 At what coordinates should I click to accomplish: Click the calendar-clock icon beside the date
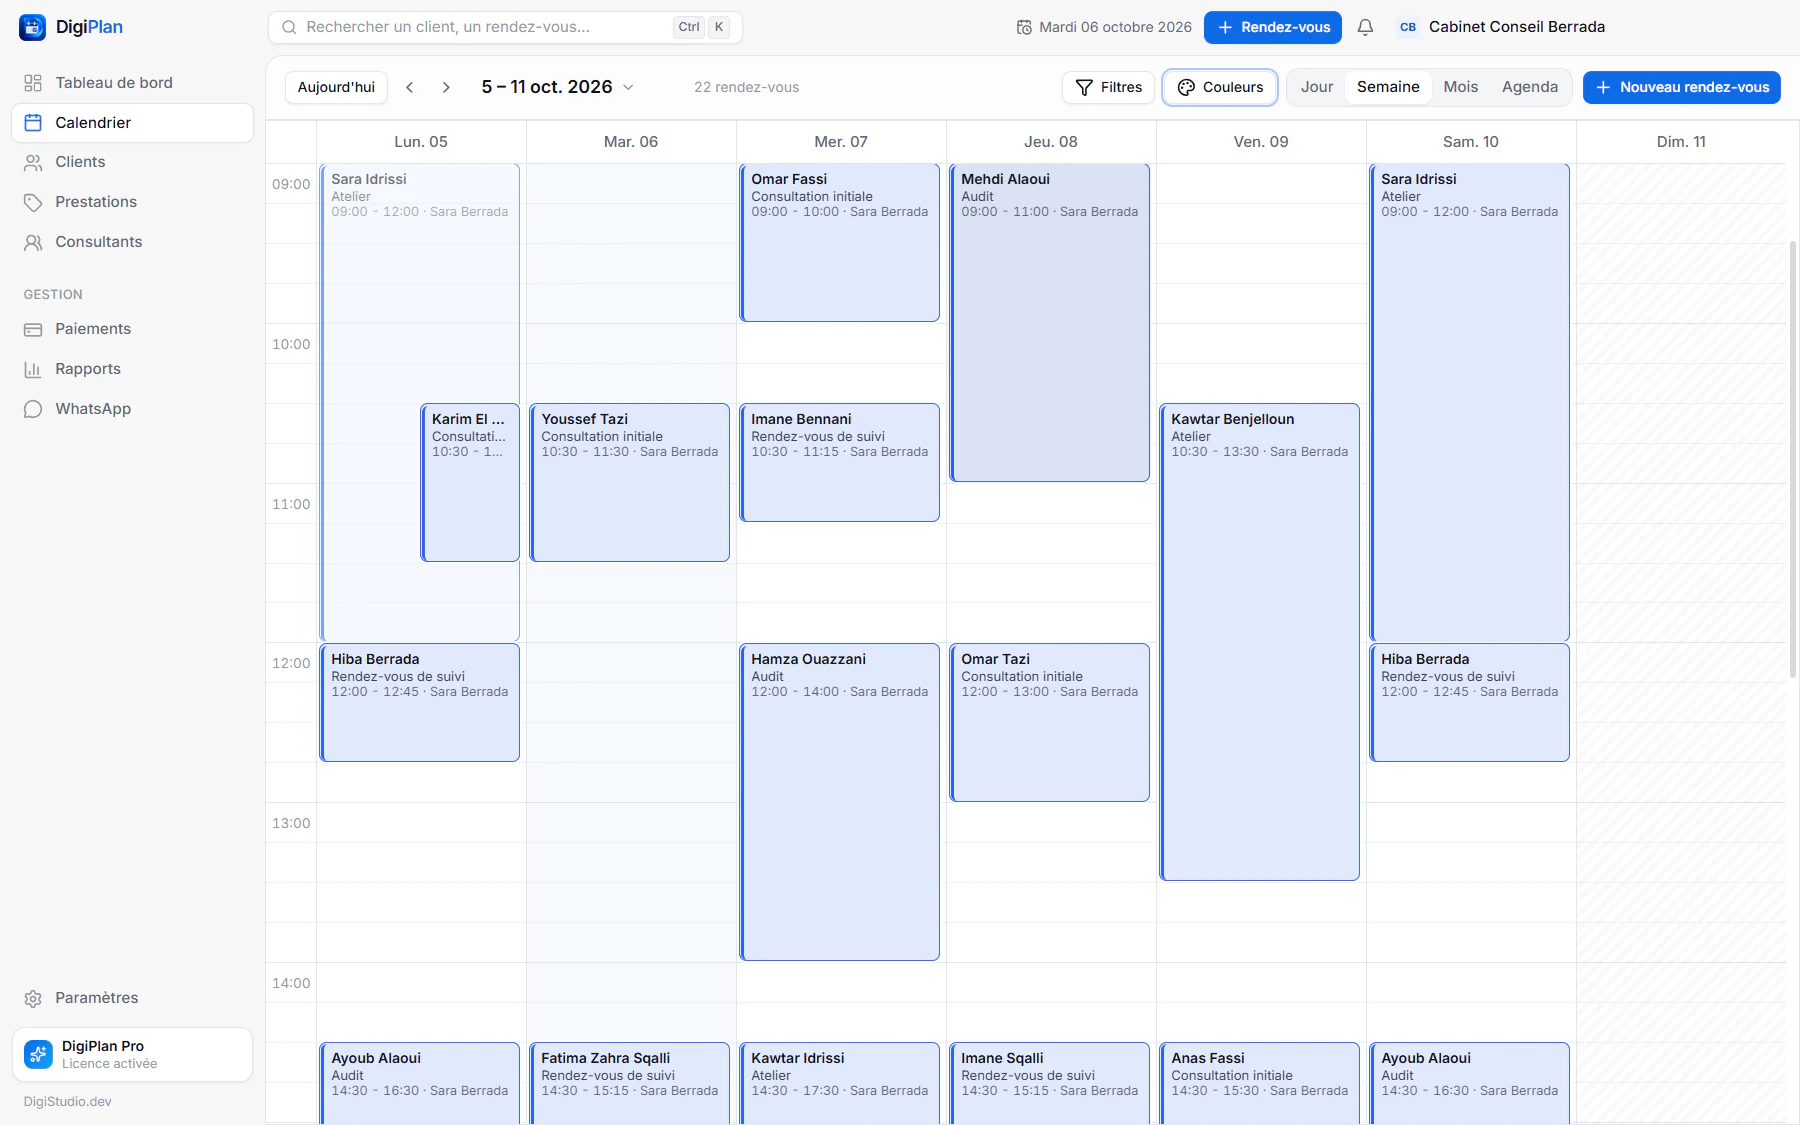[x=1024, y=27]
